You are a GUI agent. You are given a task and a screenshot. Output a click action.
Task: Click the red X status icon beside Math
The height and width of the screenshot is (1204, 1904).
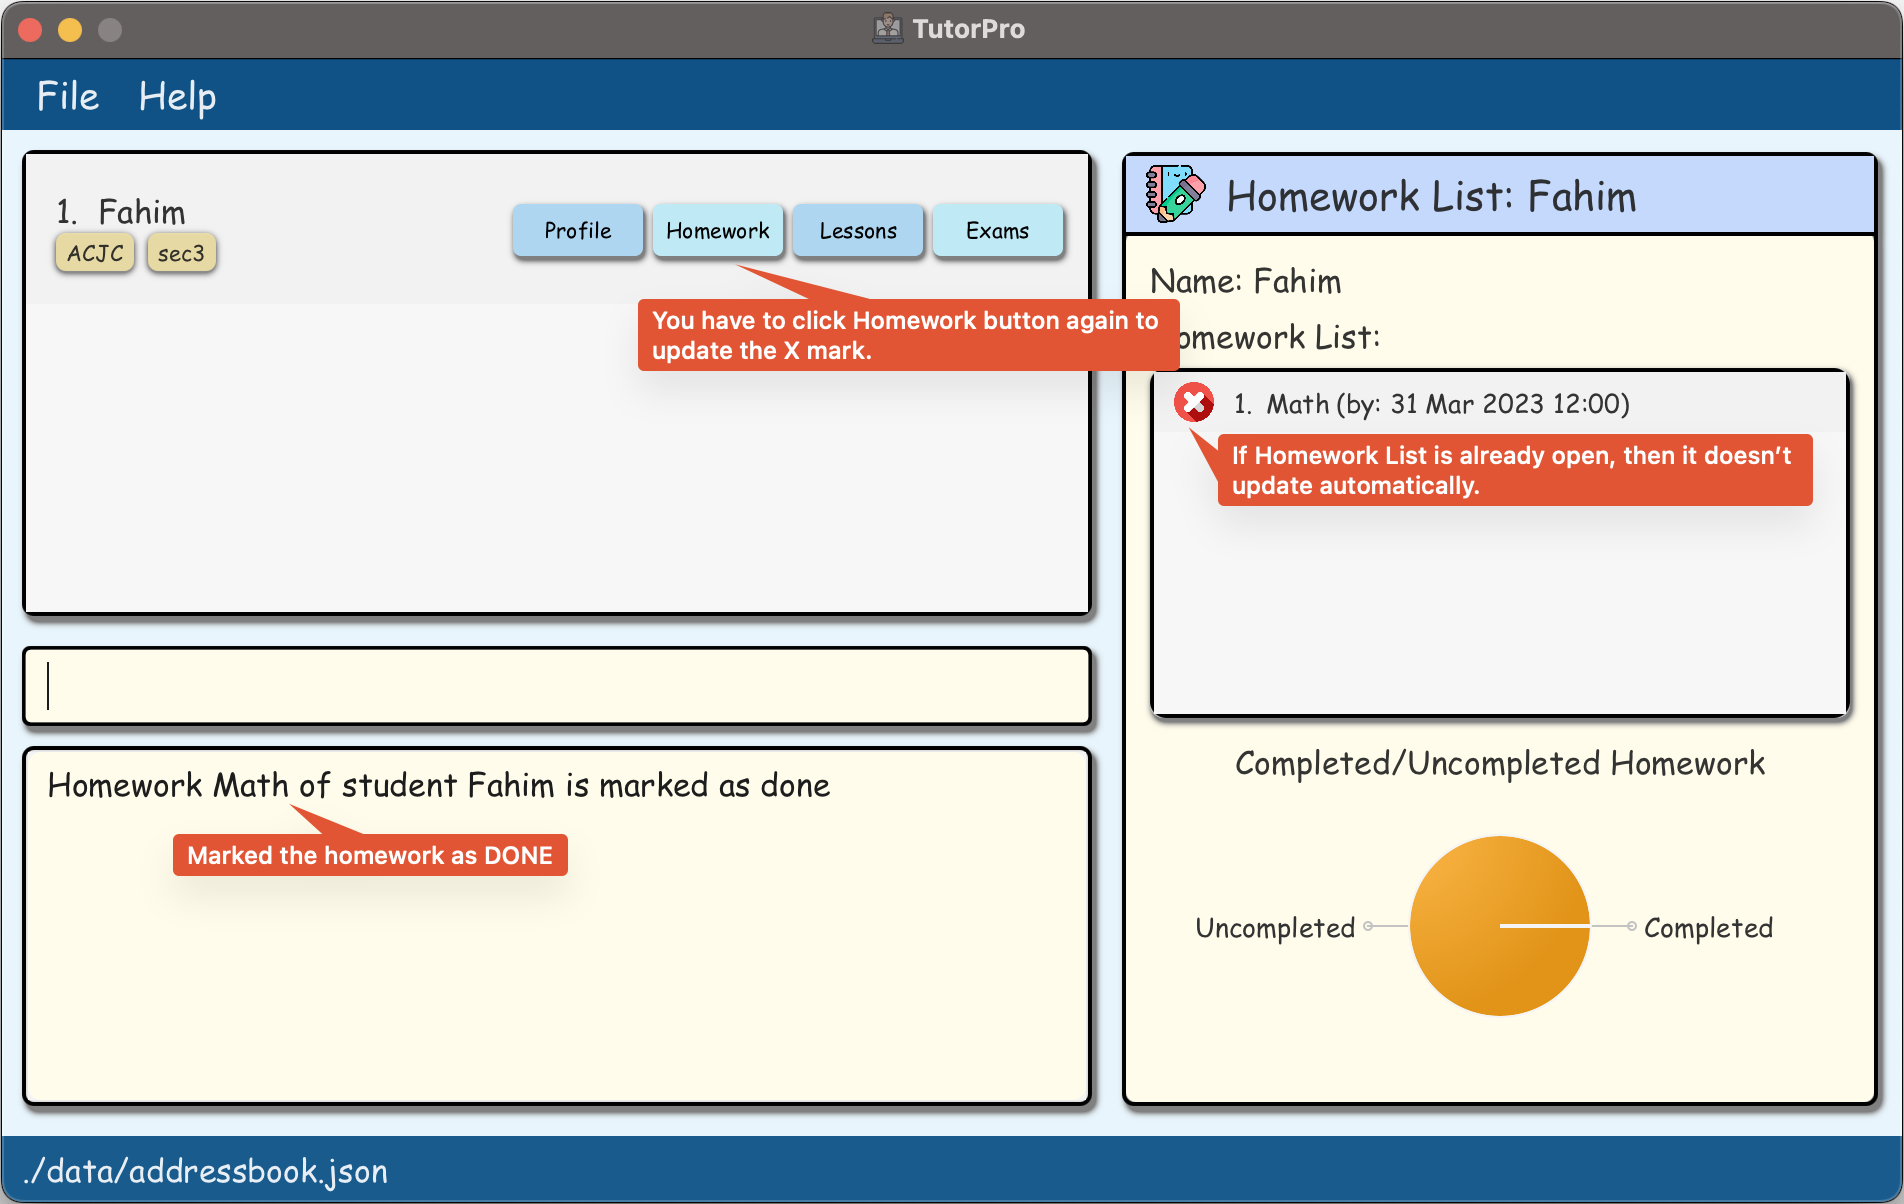click(1194, 403)
